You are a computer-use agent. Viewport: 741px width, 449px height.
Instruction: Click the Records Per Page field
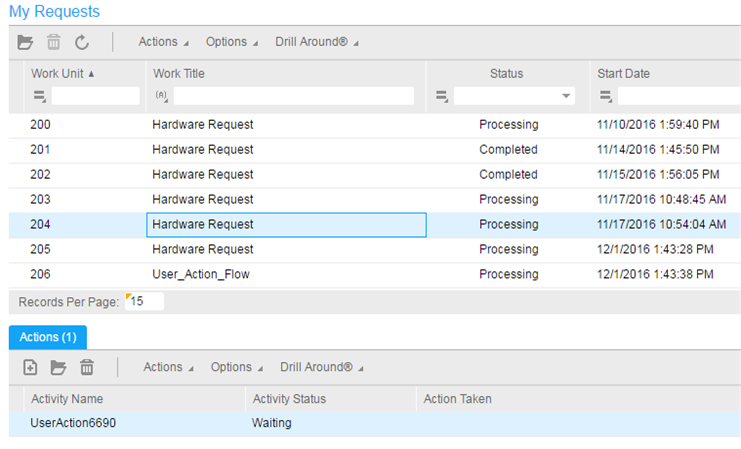coord(146,301)
